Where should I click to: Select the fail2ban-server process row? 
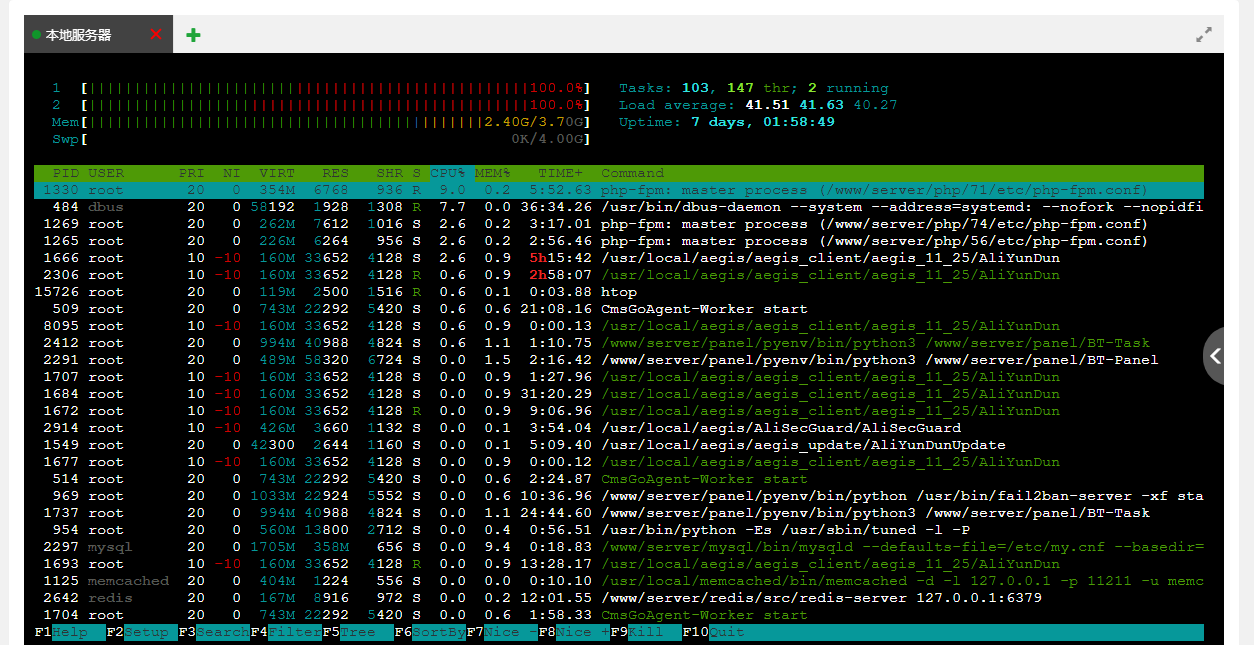pos(619,496)
